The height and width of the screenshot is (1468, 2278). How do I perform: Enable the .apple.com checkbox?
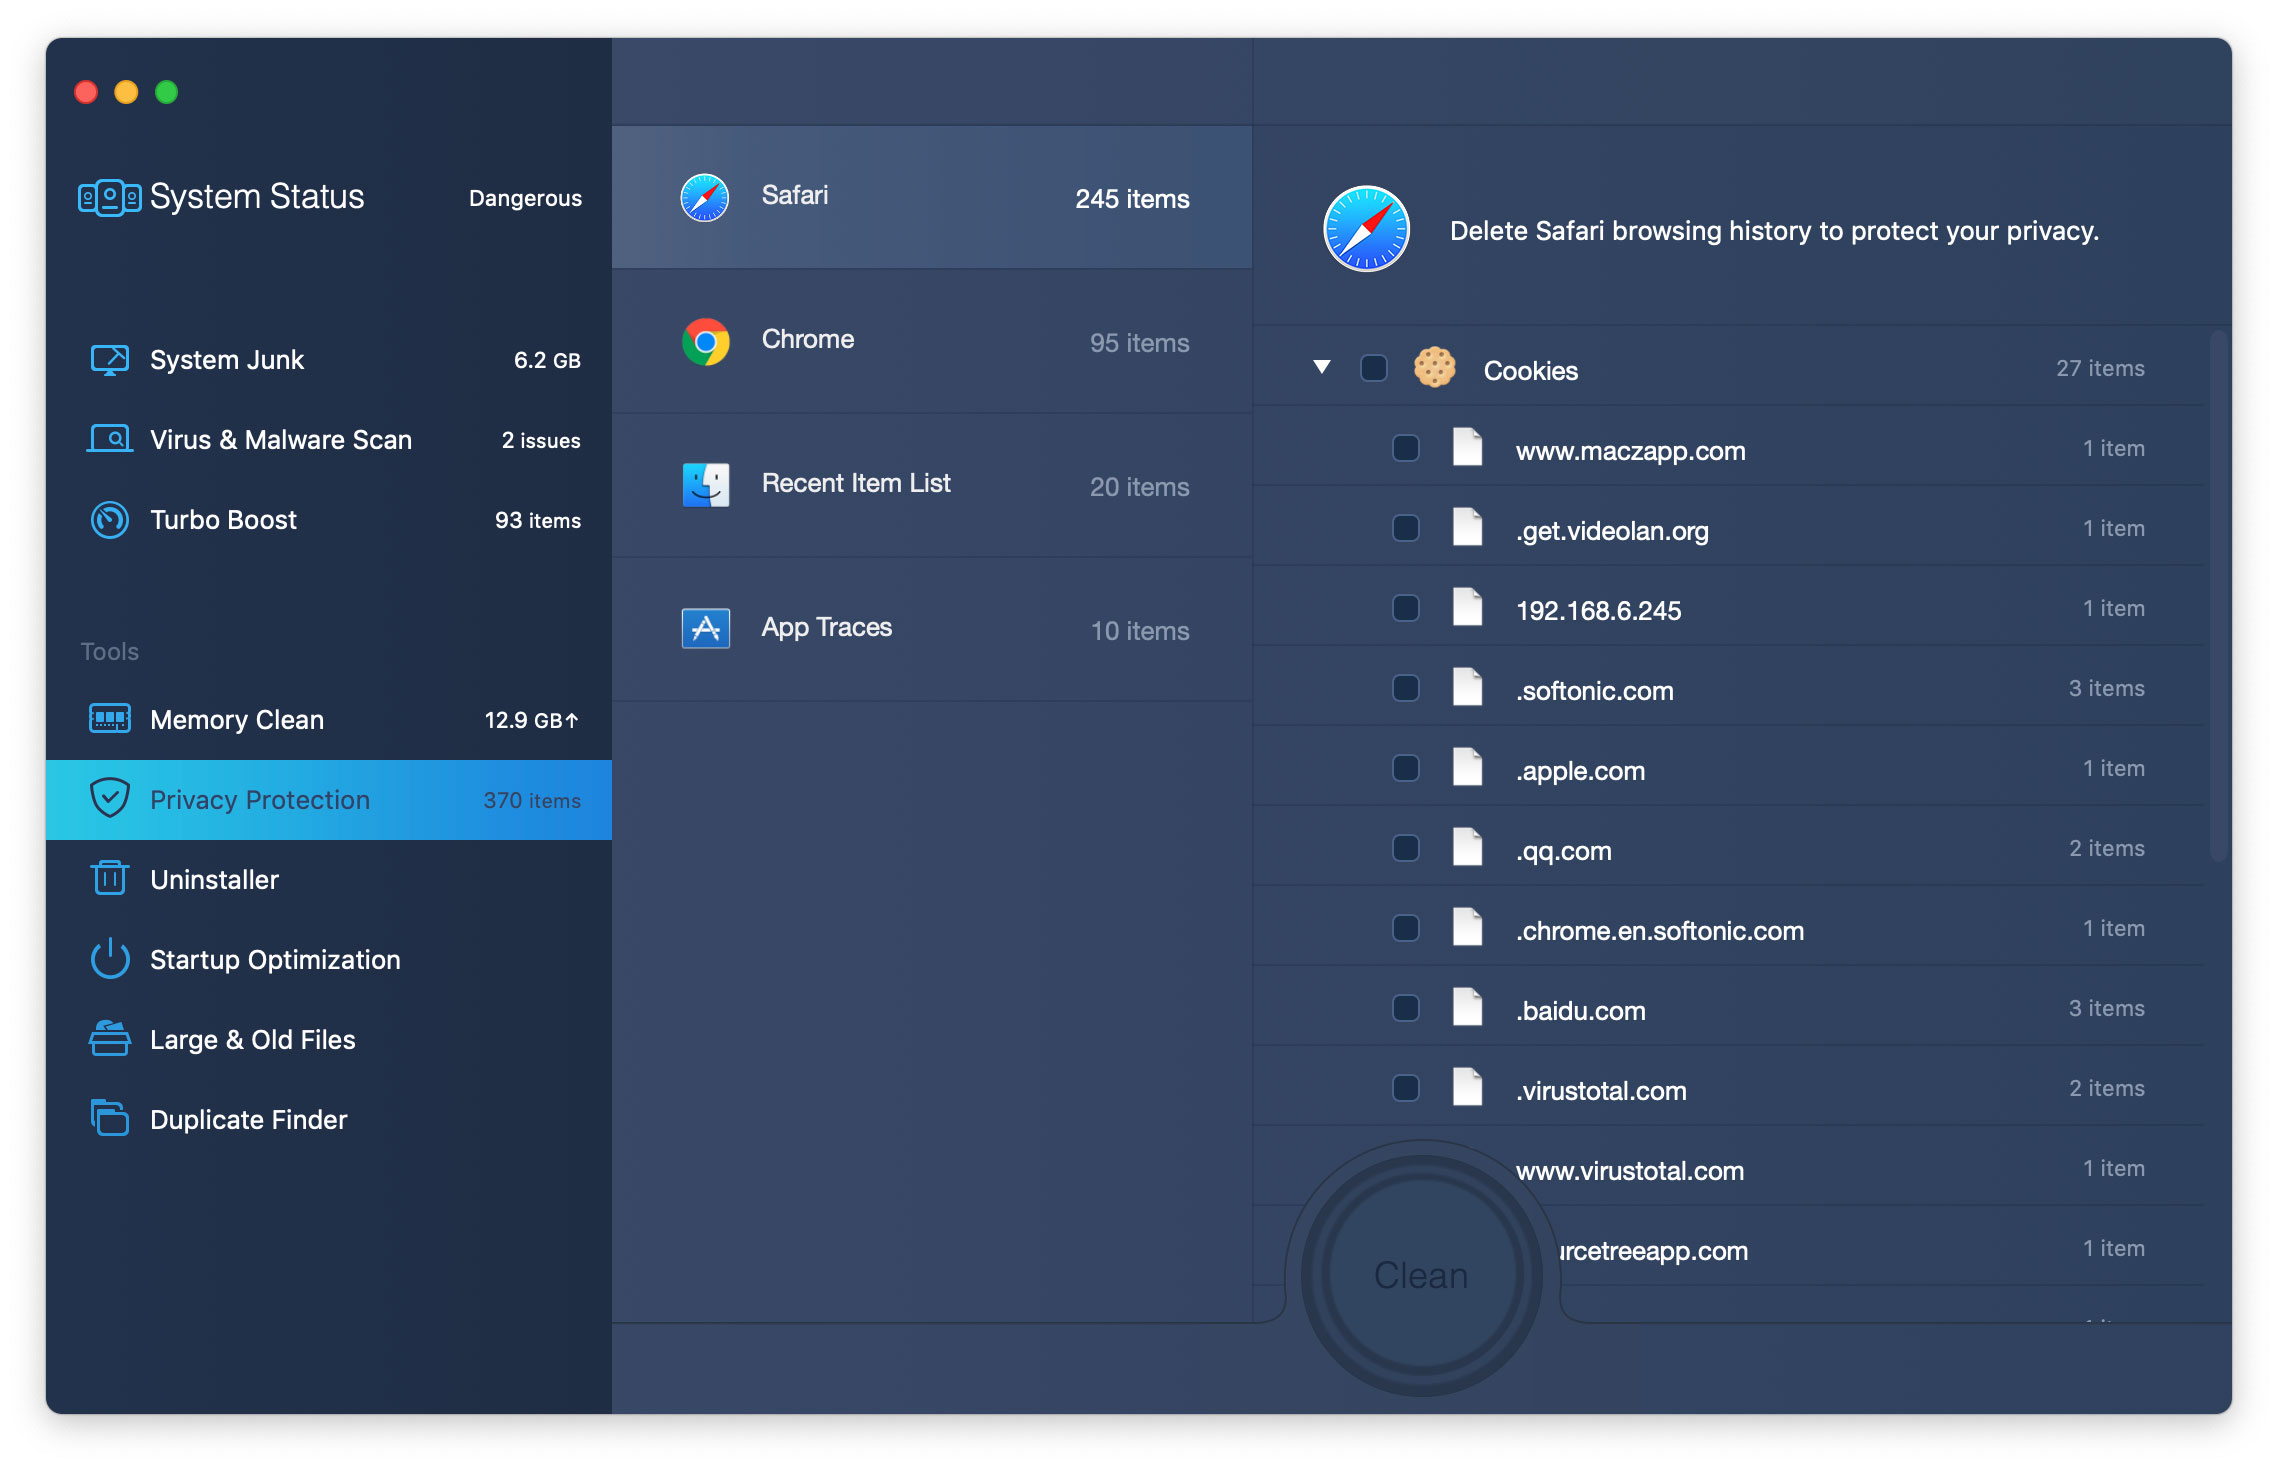1406,768
